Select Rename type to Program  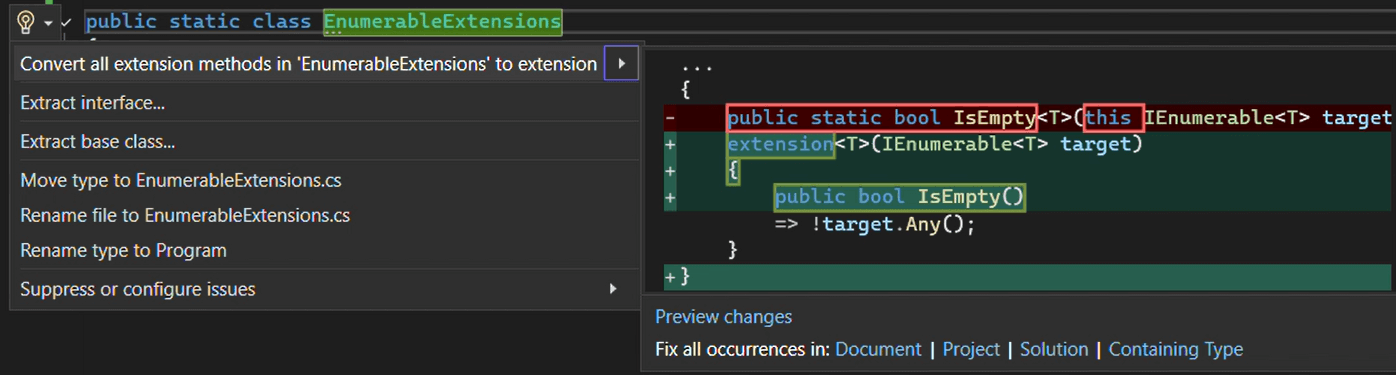tap(123, 250)
